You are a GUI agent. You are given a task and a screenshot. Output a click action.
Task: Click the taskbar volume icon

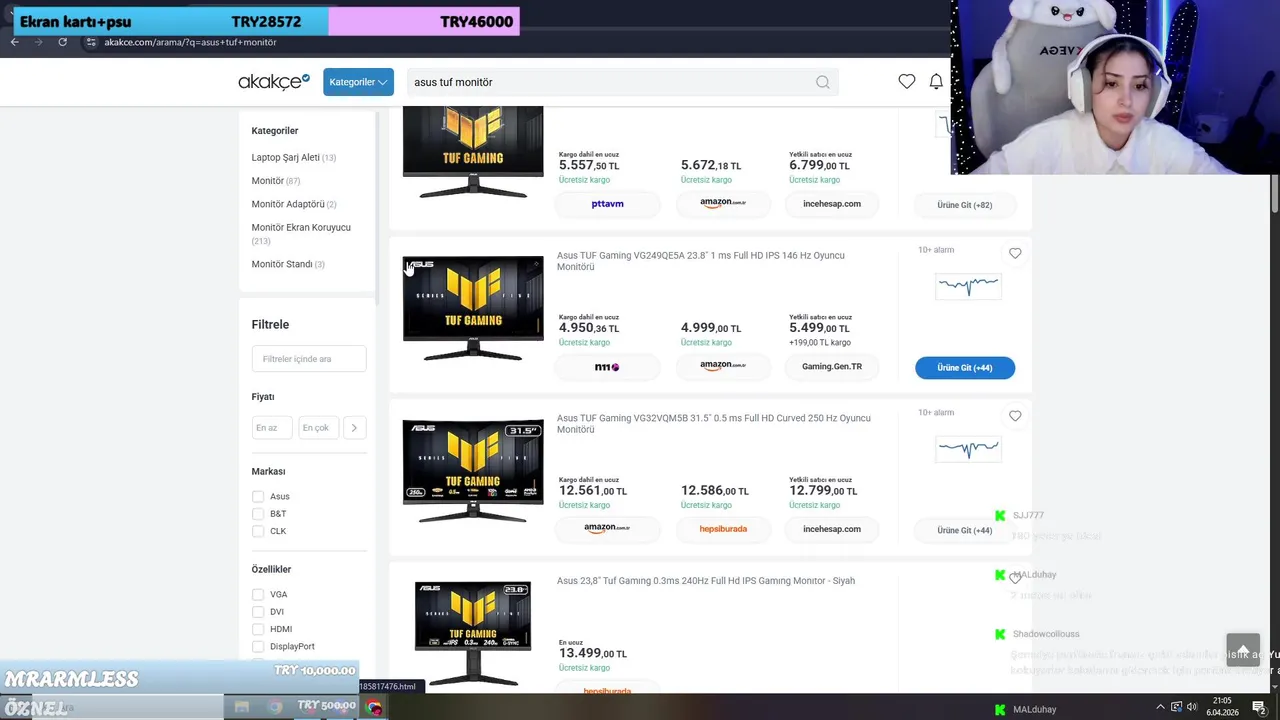1192,707
